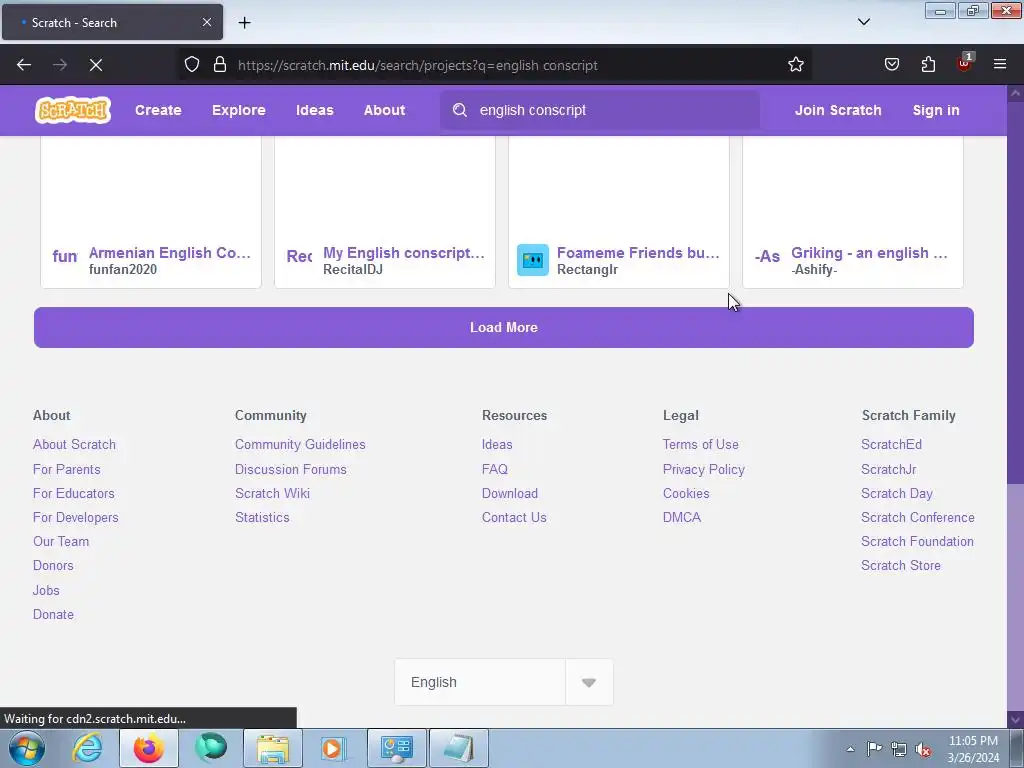Switch to Firefox in the taskbar
Image resolution: width=1024 pixels, height=768 pixels.
[149, 748]
